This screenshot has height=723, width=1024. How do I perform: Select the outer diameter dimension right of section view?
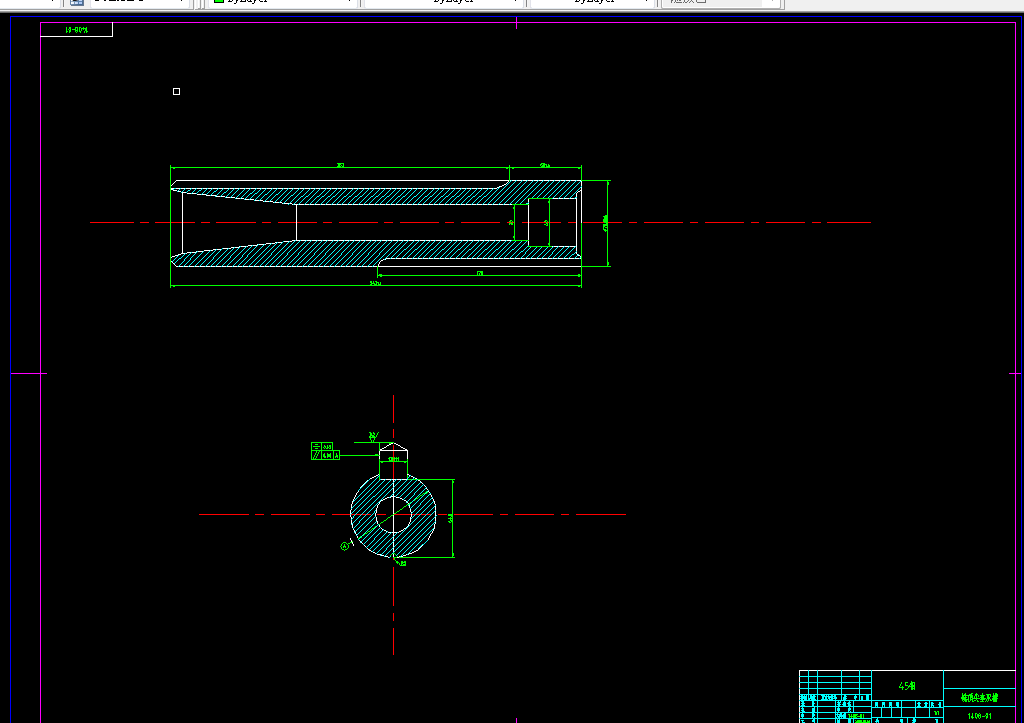point(607,223)
